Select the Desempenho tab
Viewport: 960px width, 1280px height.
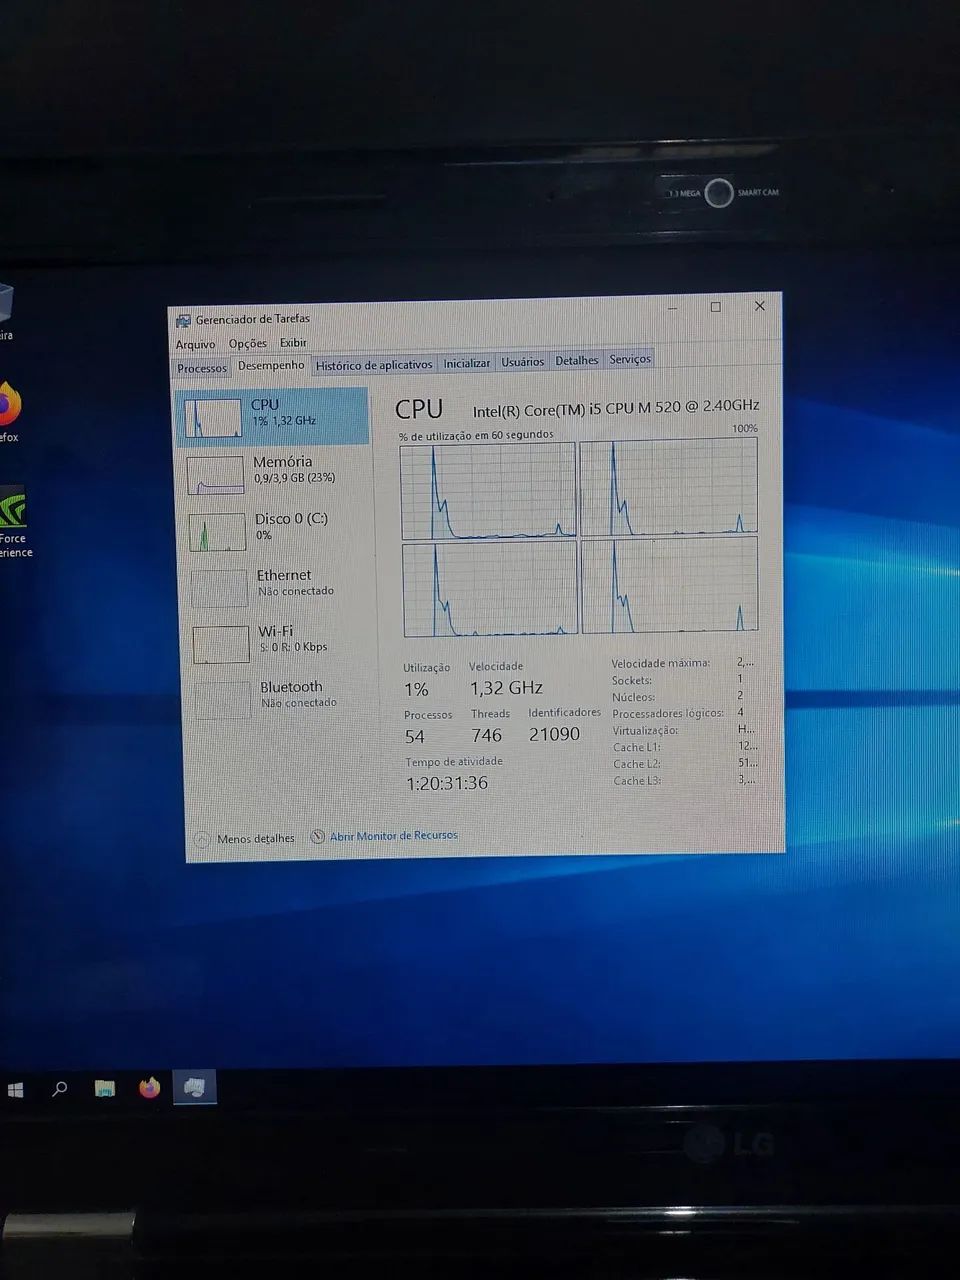click(x=271, y=366)
